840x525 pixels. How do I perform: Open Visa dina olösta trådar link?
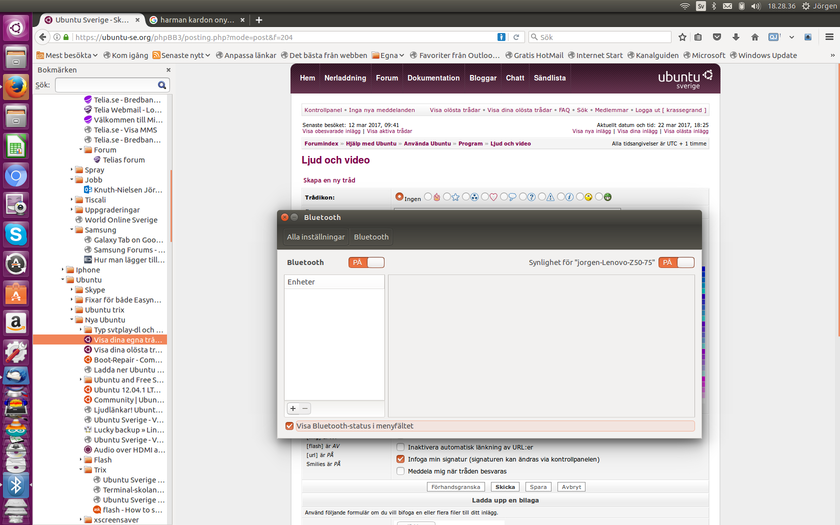tap(519, 110)
